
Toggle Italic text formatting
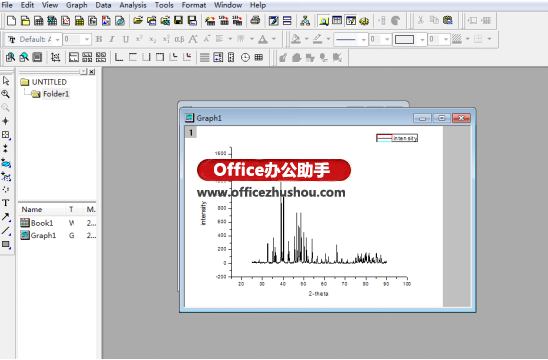click(x=112, y=39)
